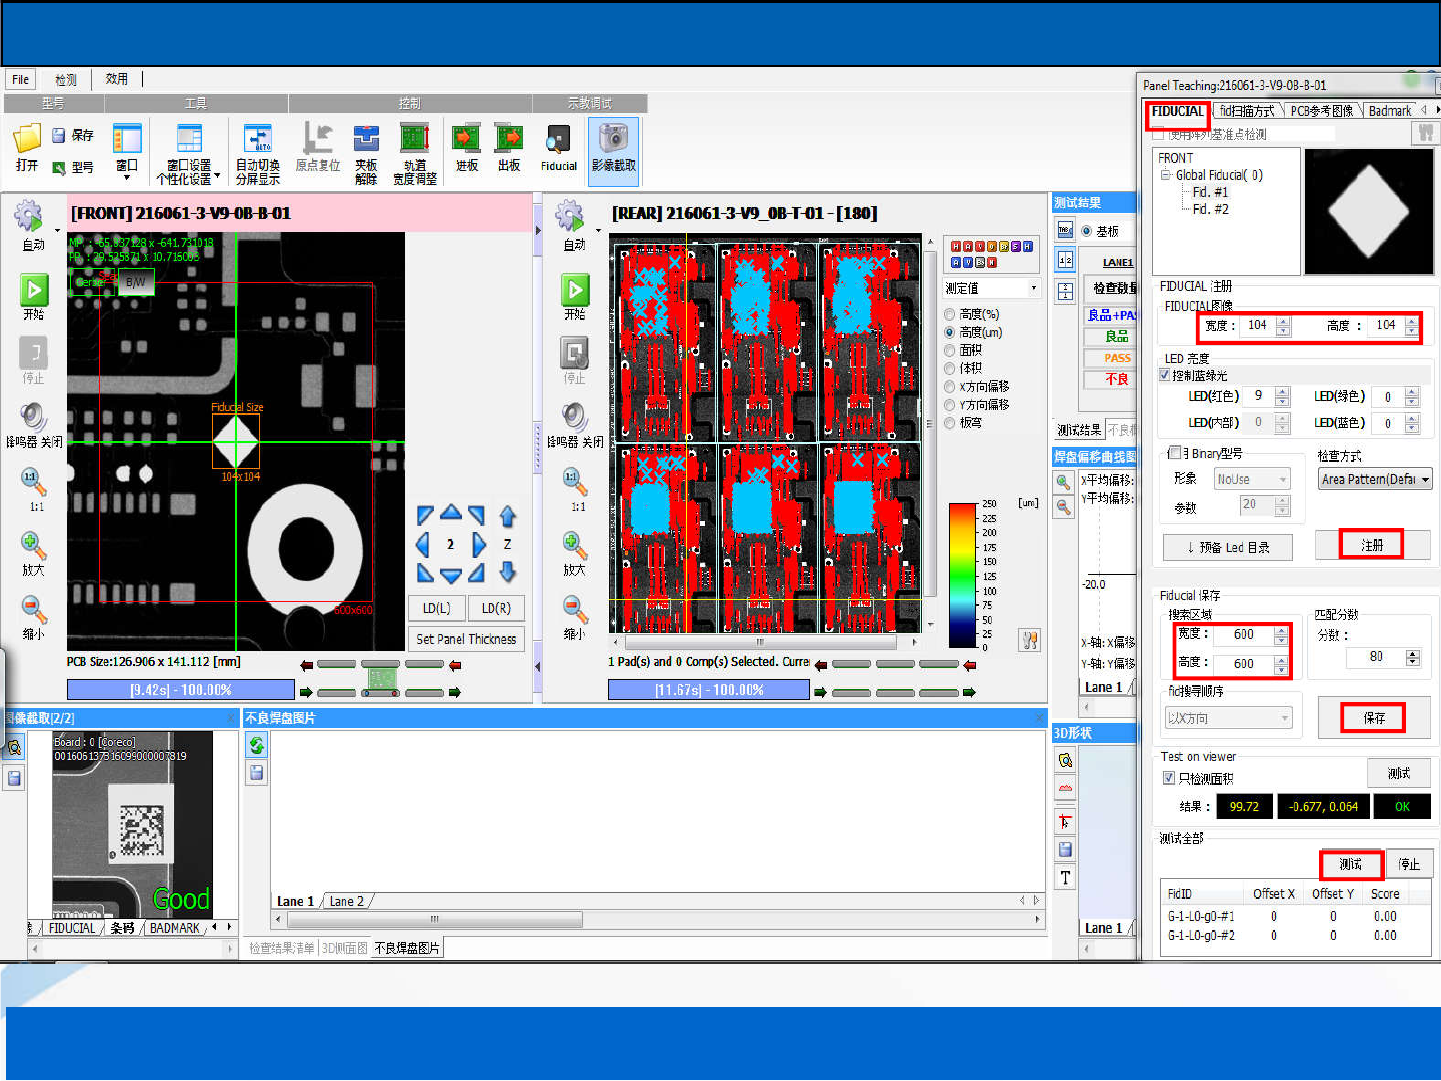Switch to the PCB参考图像 tab
This screenshot has height=1081, width=1441.
point(1321,111)
